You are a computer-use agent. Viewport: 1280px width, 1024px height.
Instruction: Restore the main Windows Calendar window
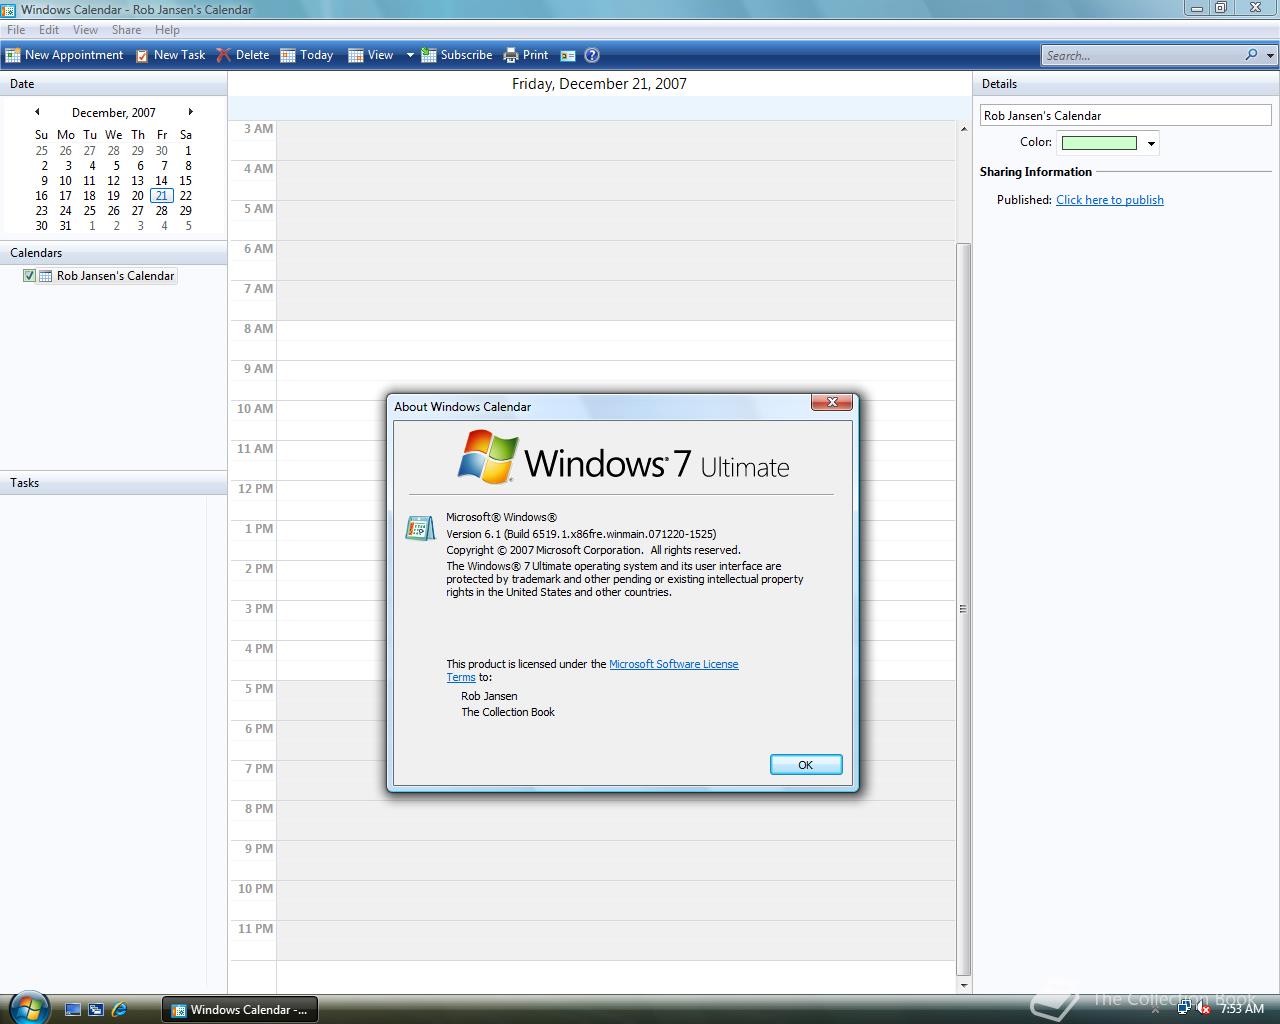click(x=1221, y=8)
